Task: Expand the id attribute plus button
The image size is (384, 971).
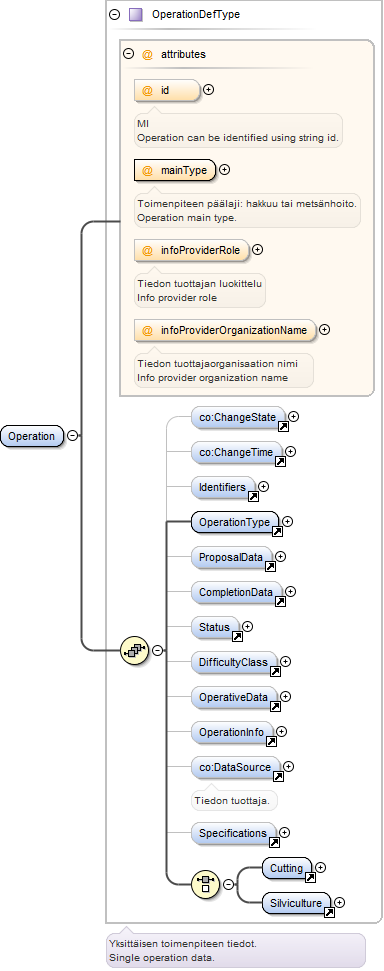Action: click(x=209, y=90)
